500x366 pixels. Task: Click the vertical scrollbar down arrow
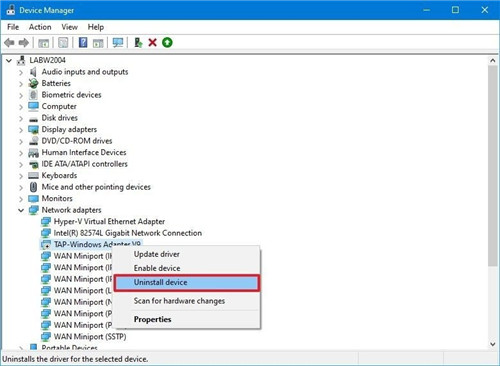pyautogui.click(x=493, y=344)
